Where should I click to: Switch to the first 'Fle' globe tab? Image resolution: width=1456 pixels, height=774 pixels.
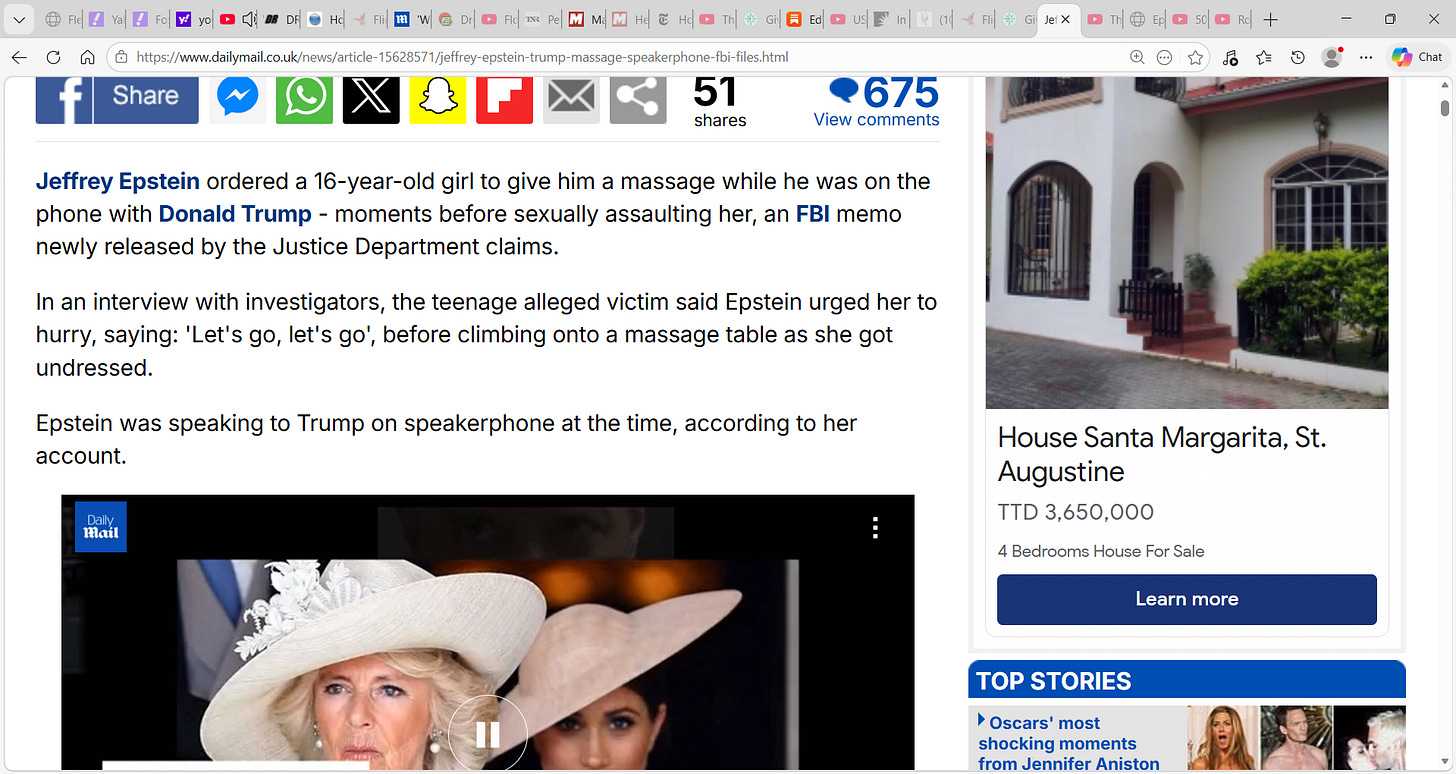[x=63, y=19]
